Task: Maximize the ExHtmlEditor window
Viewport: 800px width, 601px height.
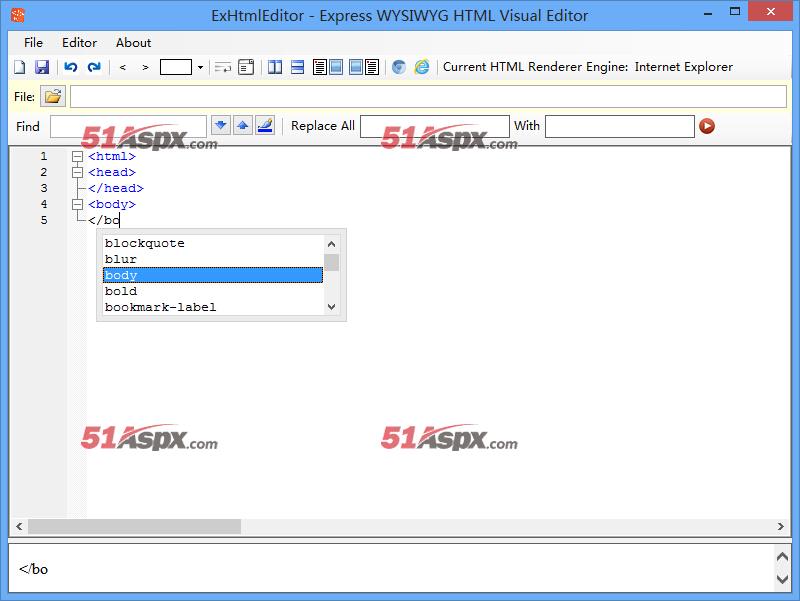Action: coord(735,11)
